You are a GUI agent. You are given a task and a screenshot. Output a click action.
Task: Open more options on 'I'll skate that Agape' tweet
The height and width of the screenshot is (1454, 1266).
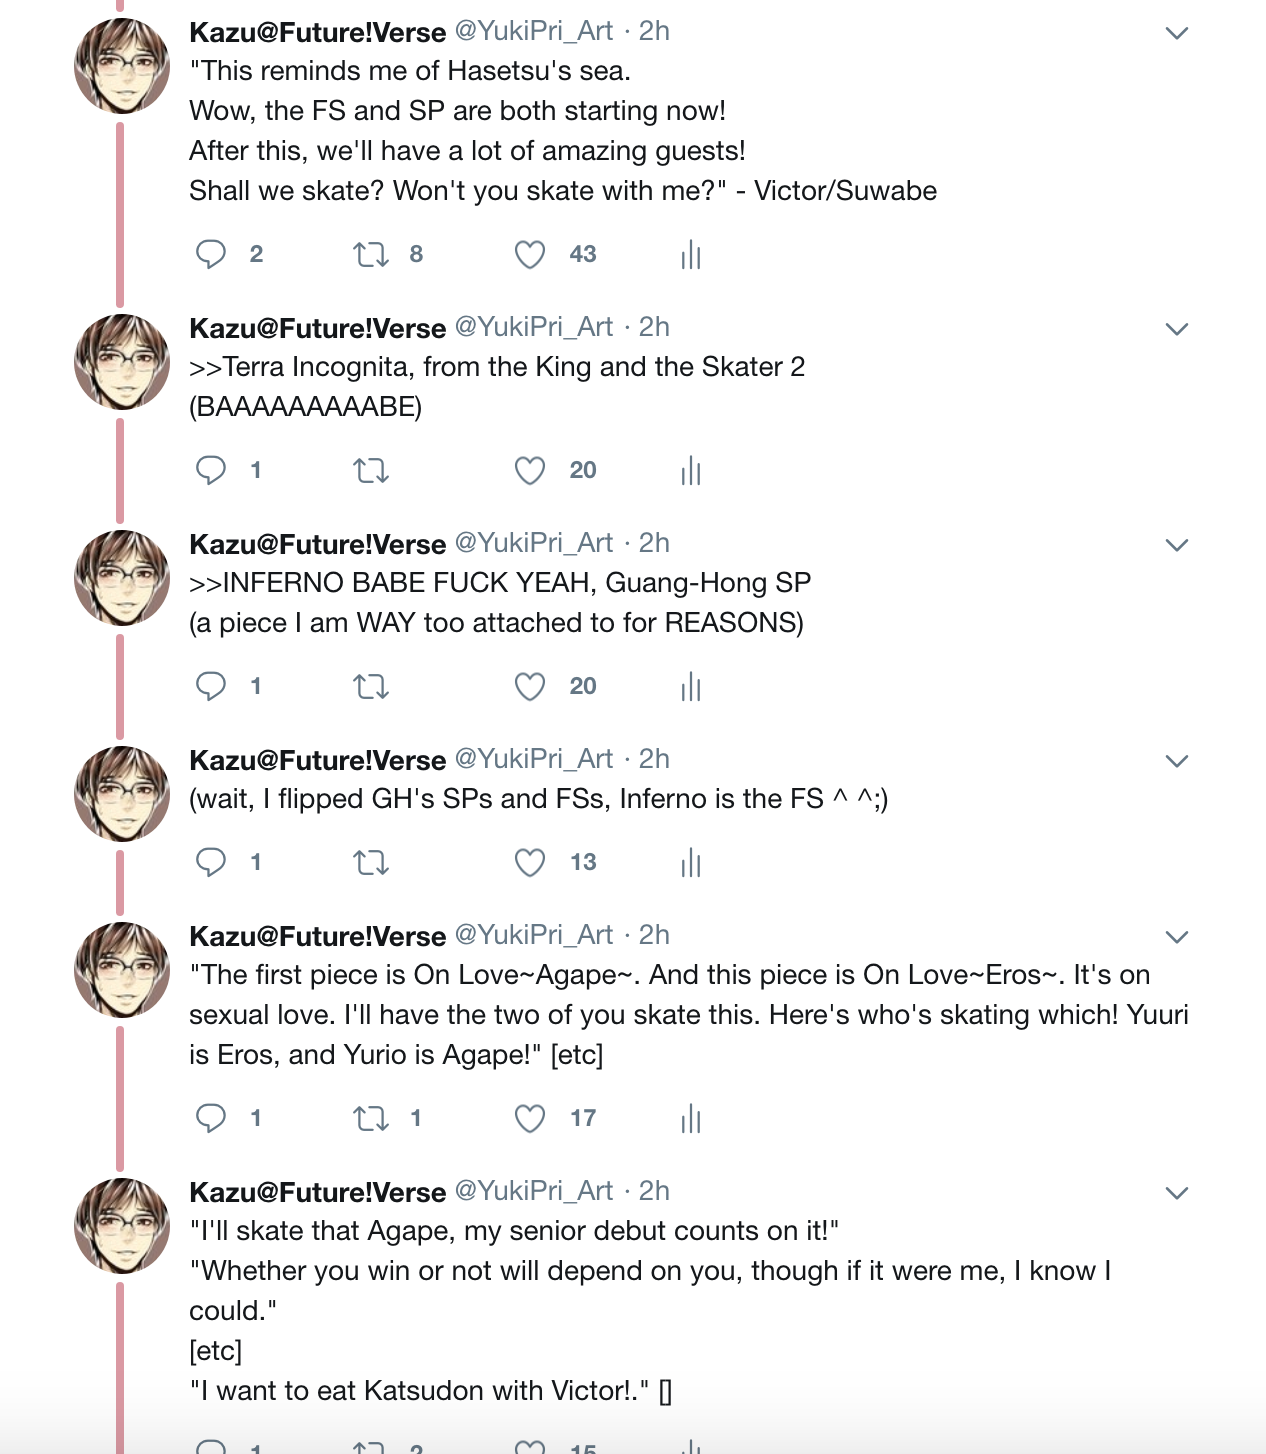(x=1177, y=1193)
